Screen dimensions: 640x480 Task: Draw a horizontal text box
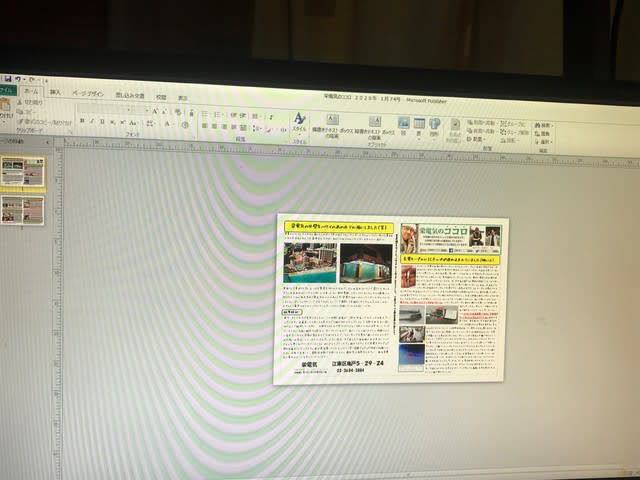pos(332,125)
